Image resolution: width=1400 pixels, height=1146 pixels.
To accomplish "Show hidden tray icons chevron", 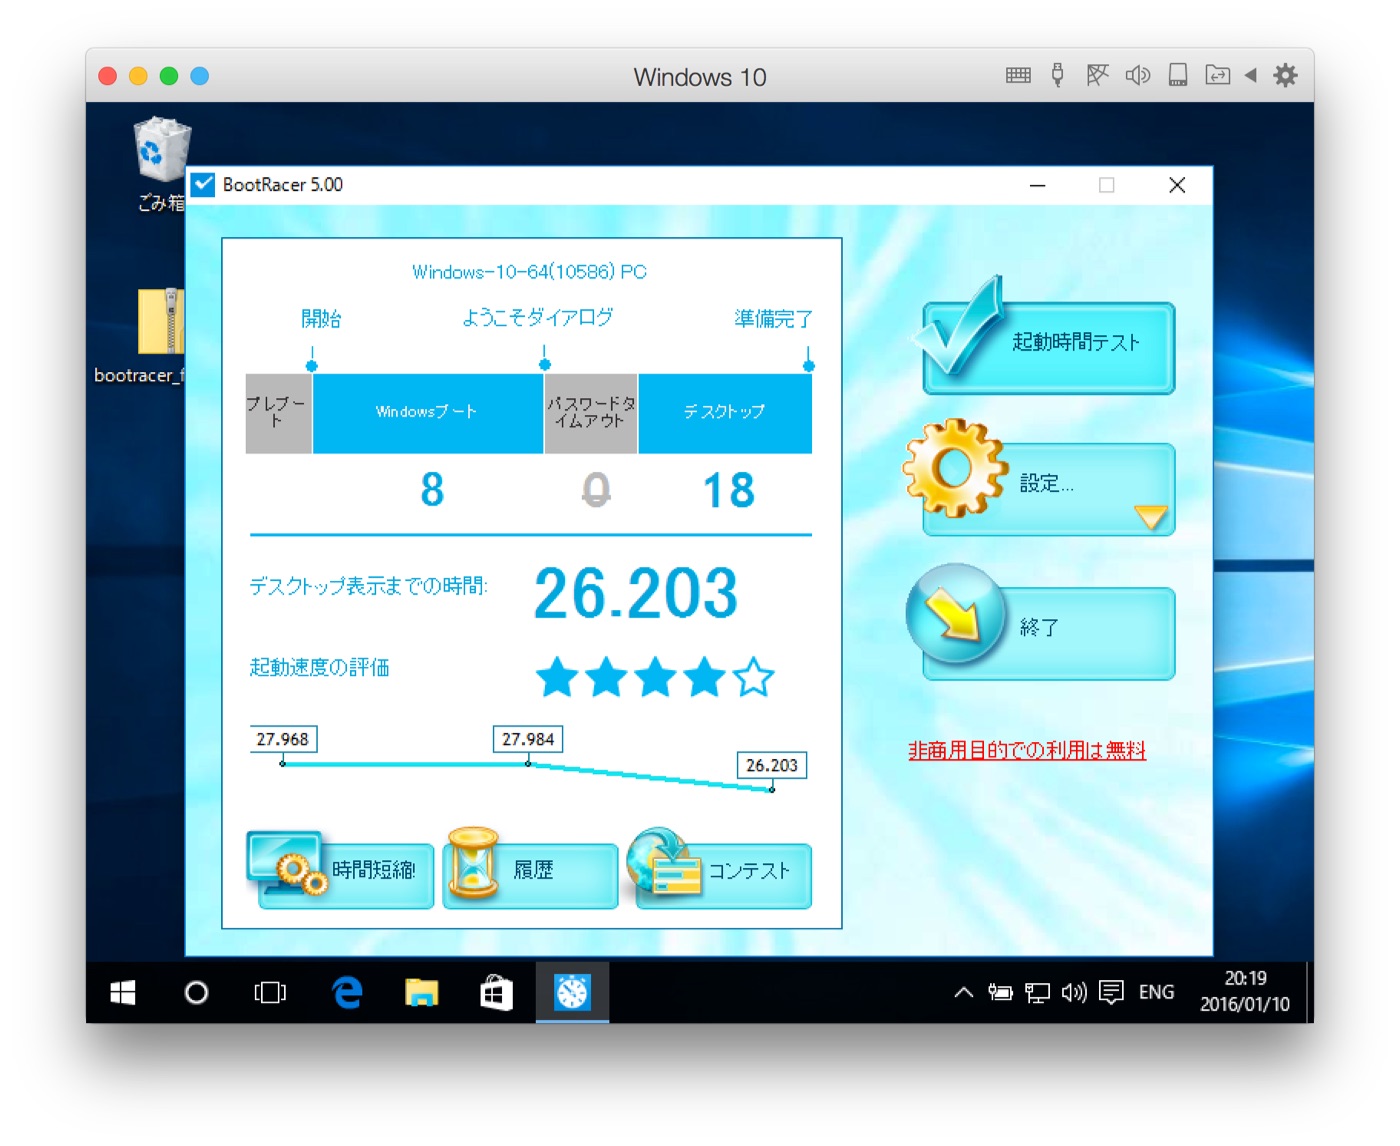I will click(963, 992).
